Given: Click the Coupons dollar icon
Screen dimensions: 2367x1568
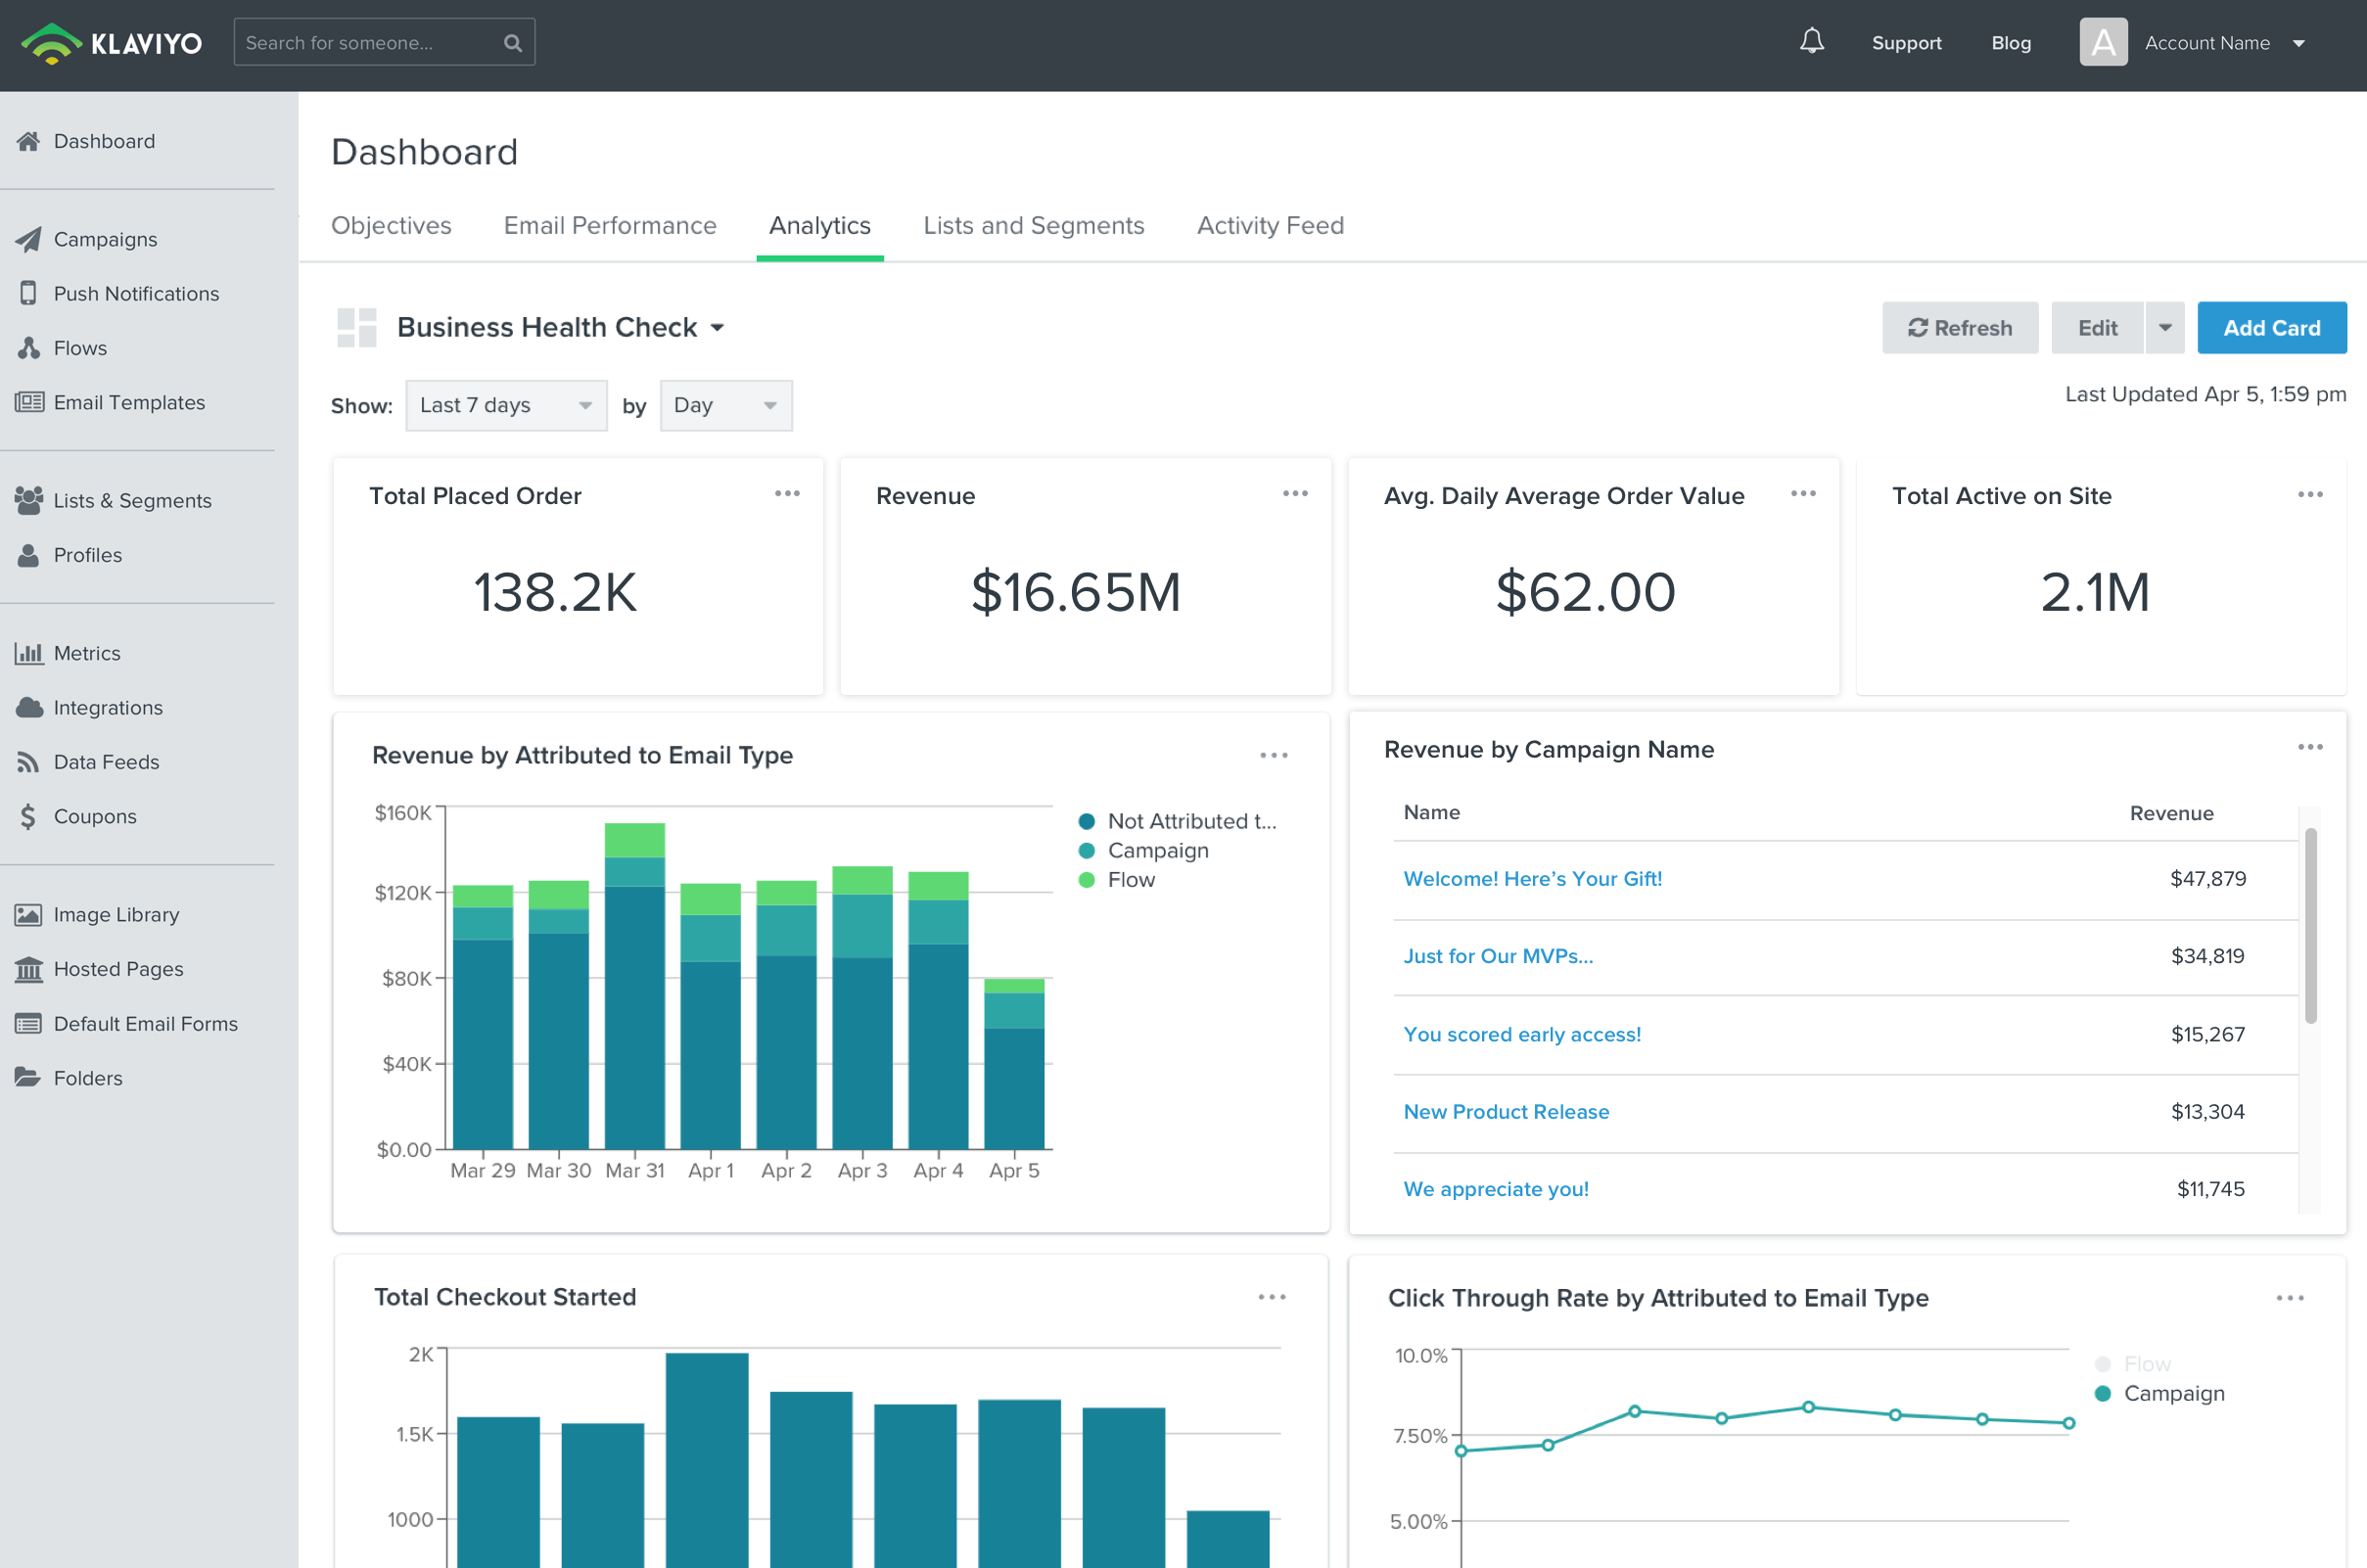Looking at the screenshot, I should click(28, 816).
